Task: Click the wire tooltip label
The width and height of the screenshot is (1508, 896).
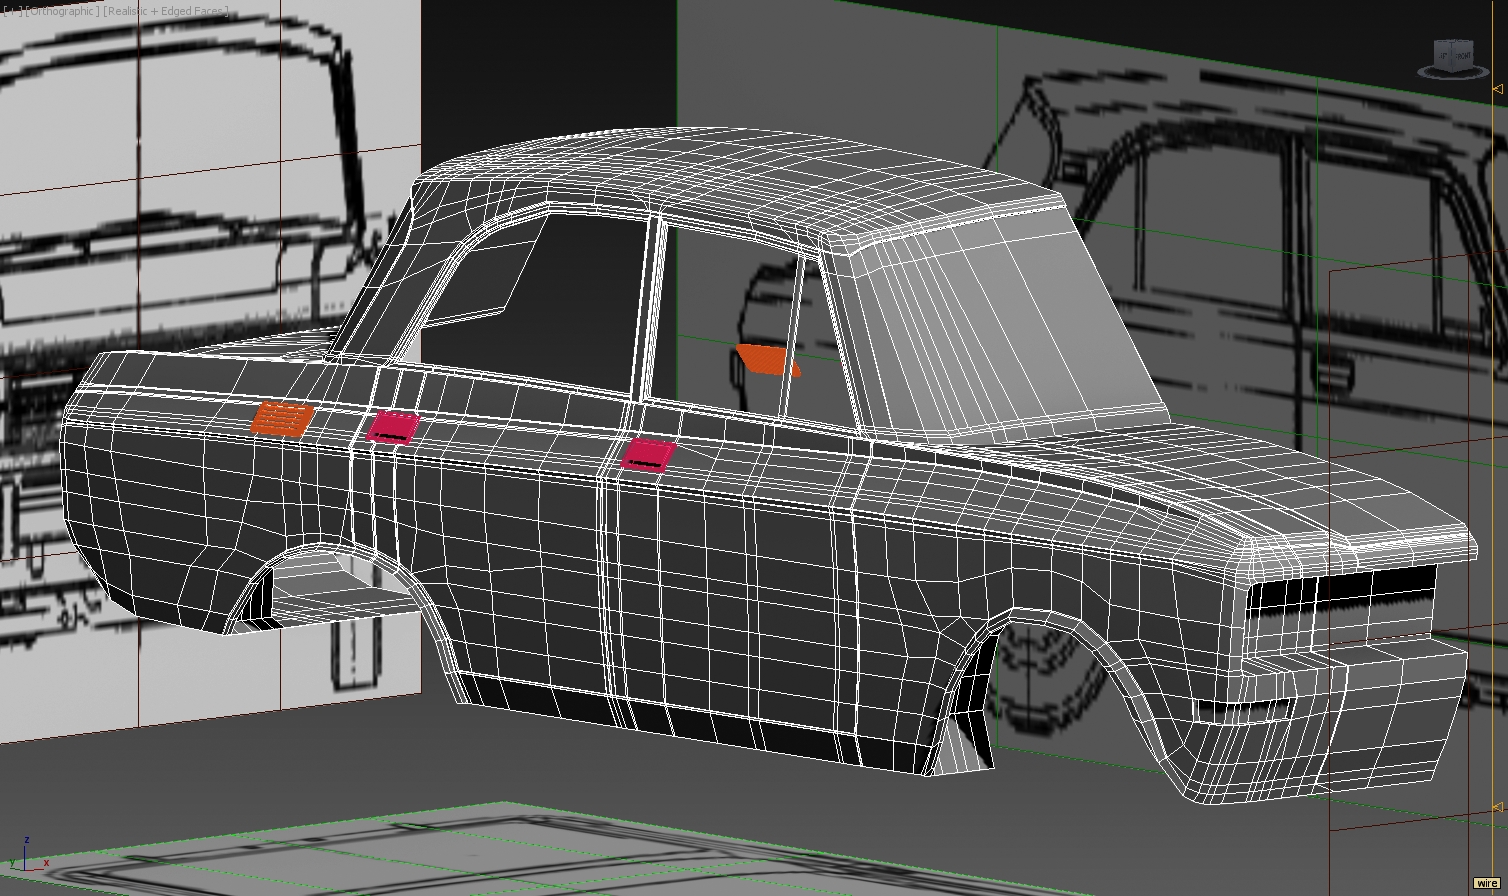Action: 1487,884
